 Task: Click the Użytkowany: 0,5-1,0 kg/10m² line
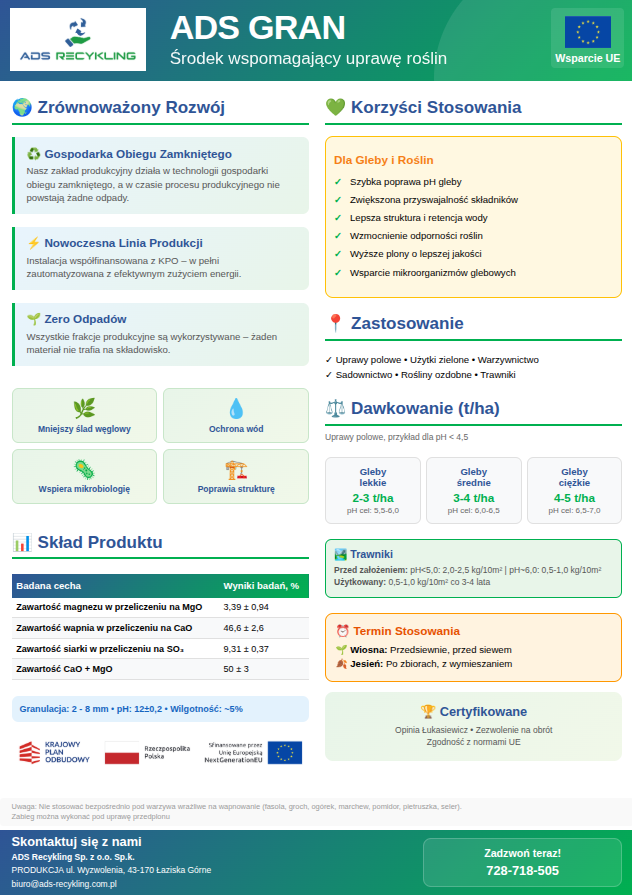(x=412, y=582)
